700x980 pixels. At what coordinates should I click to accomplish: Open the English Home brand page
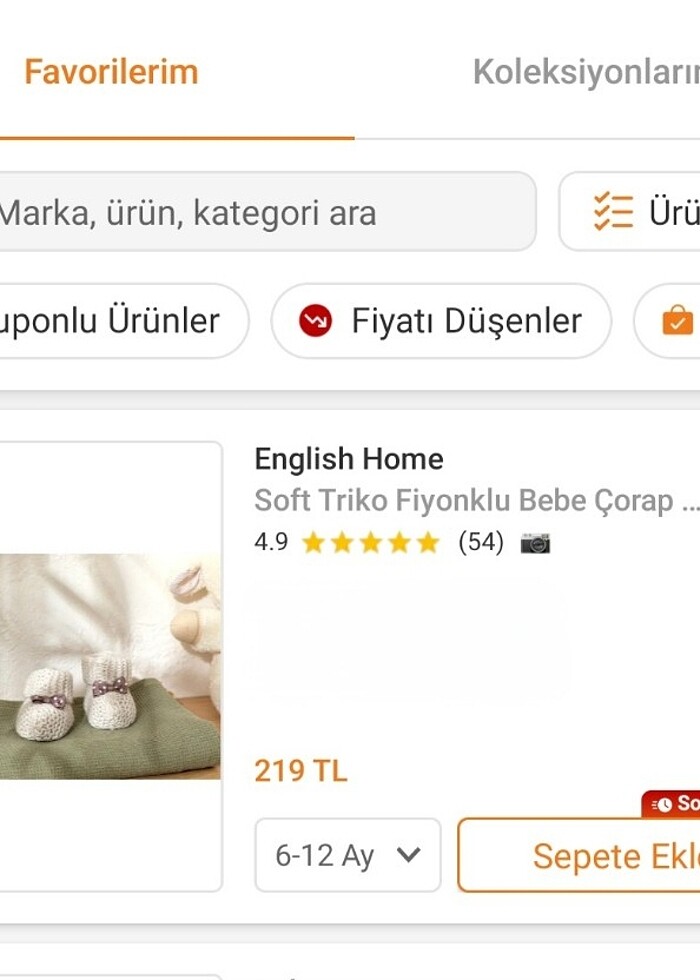tap(348, 459)
